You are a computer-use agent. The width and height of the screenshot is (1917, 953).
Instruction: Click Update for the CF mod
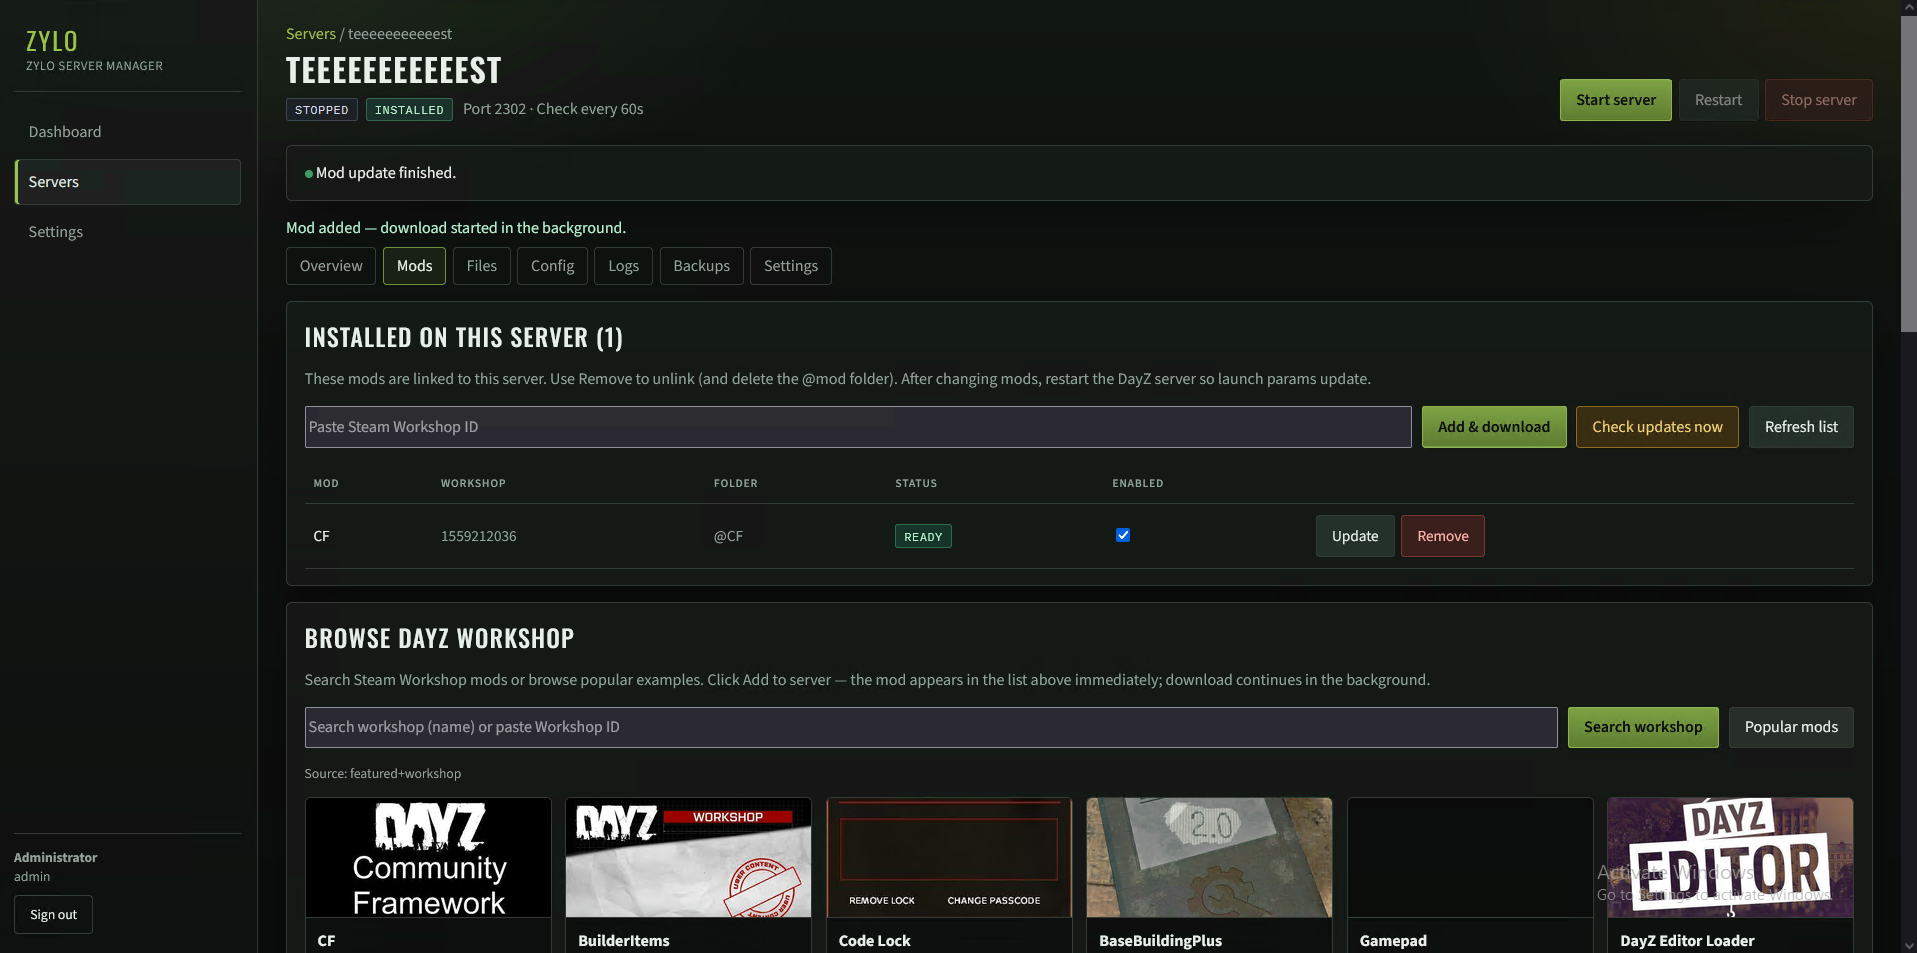click(1355, 536)
